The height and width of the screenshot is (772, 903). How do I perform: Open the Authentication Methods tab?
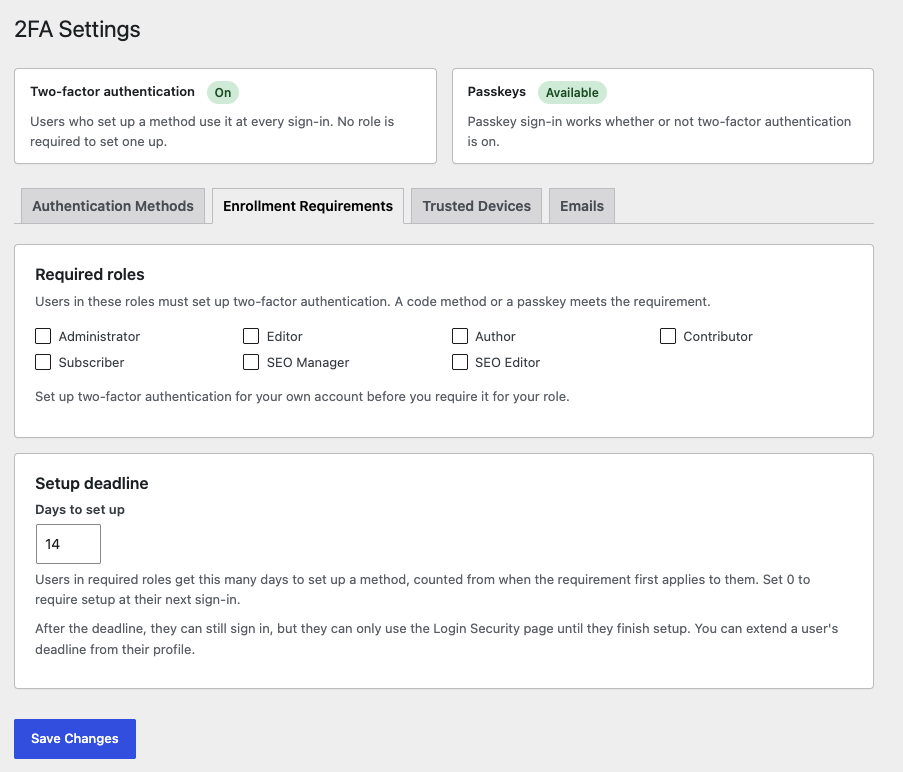[x=113, y=206]
